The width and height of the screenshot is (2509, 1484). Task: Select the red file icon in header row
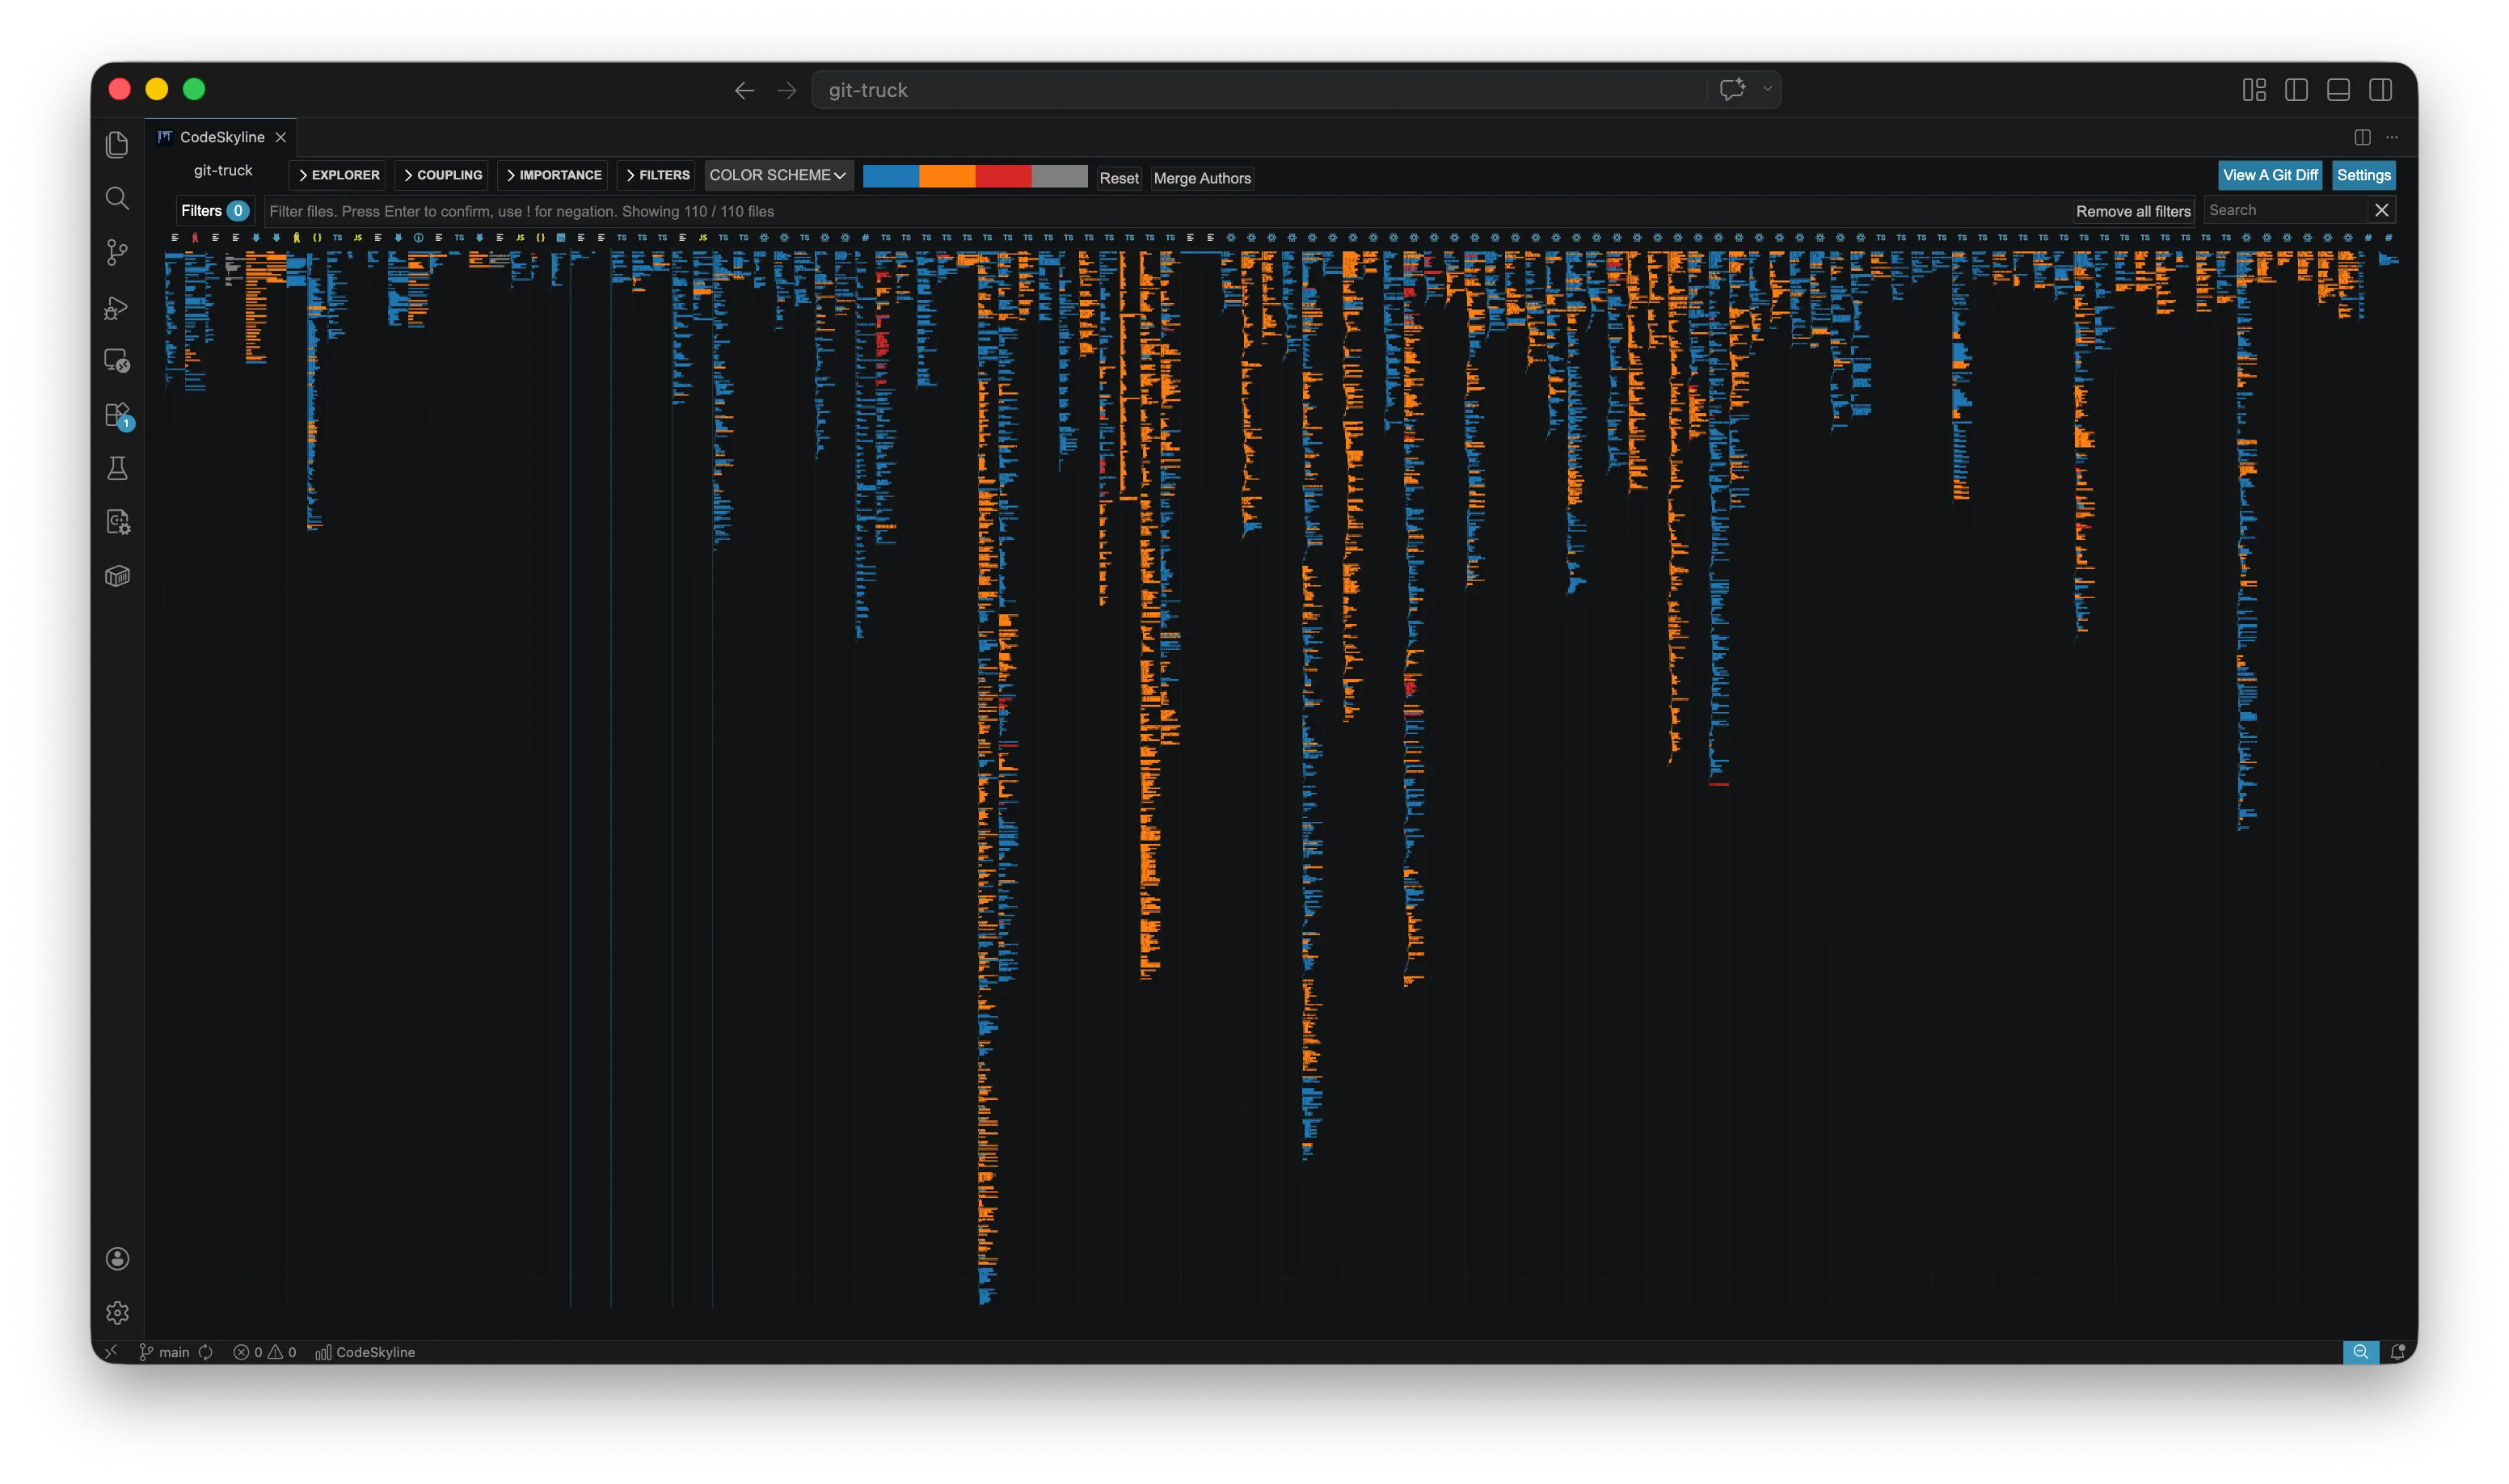pos(195,238)
